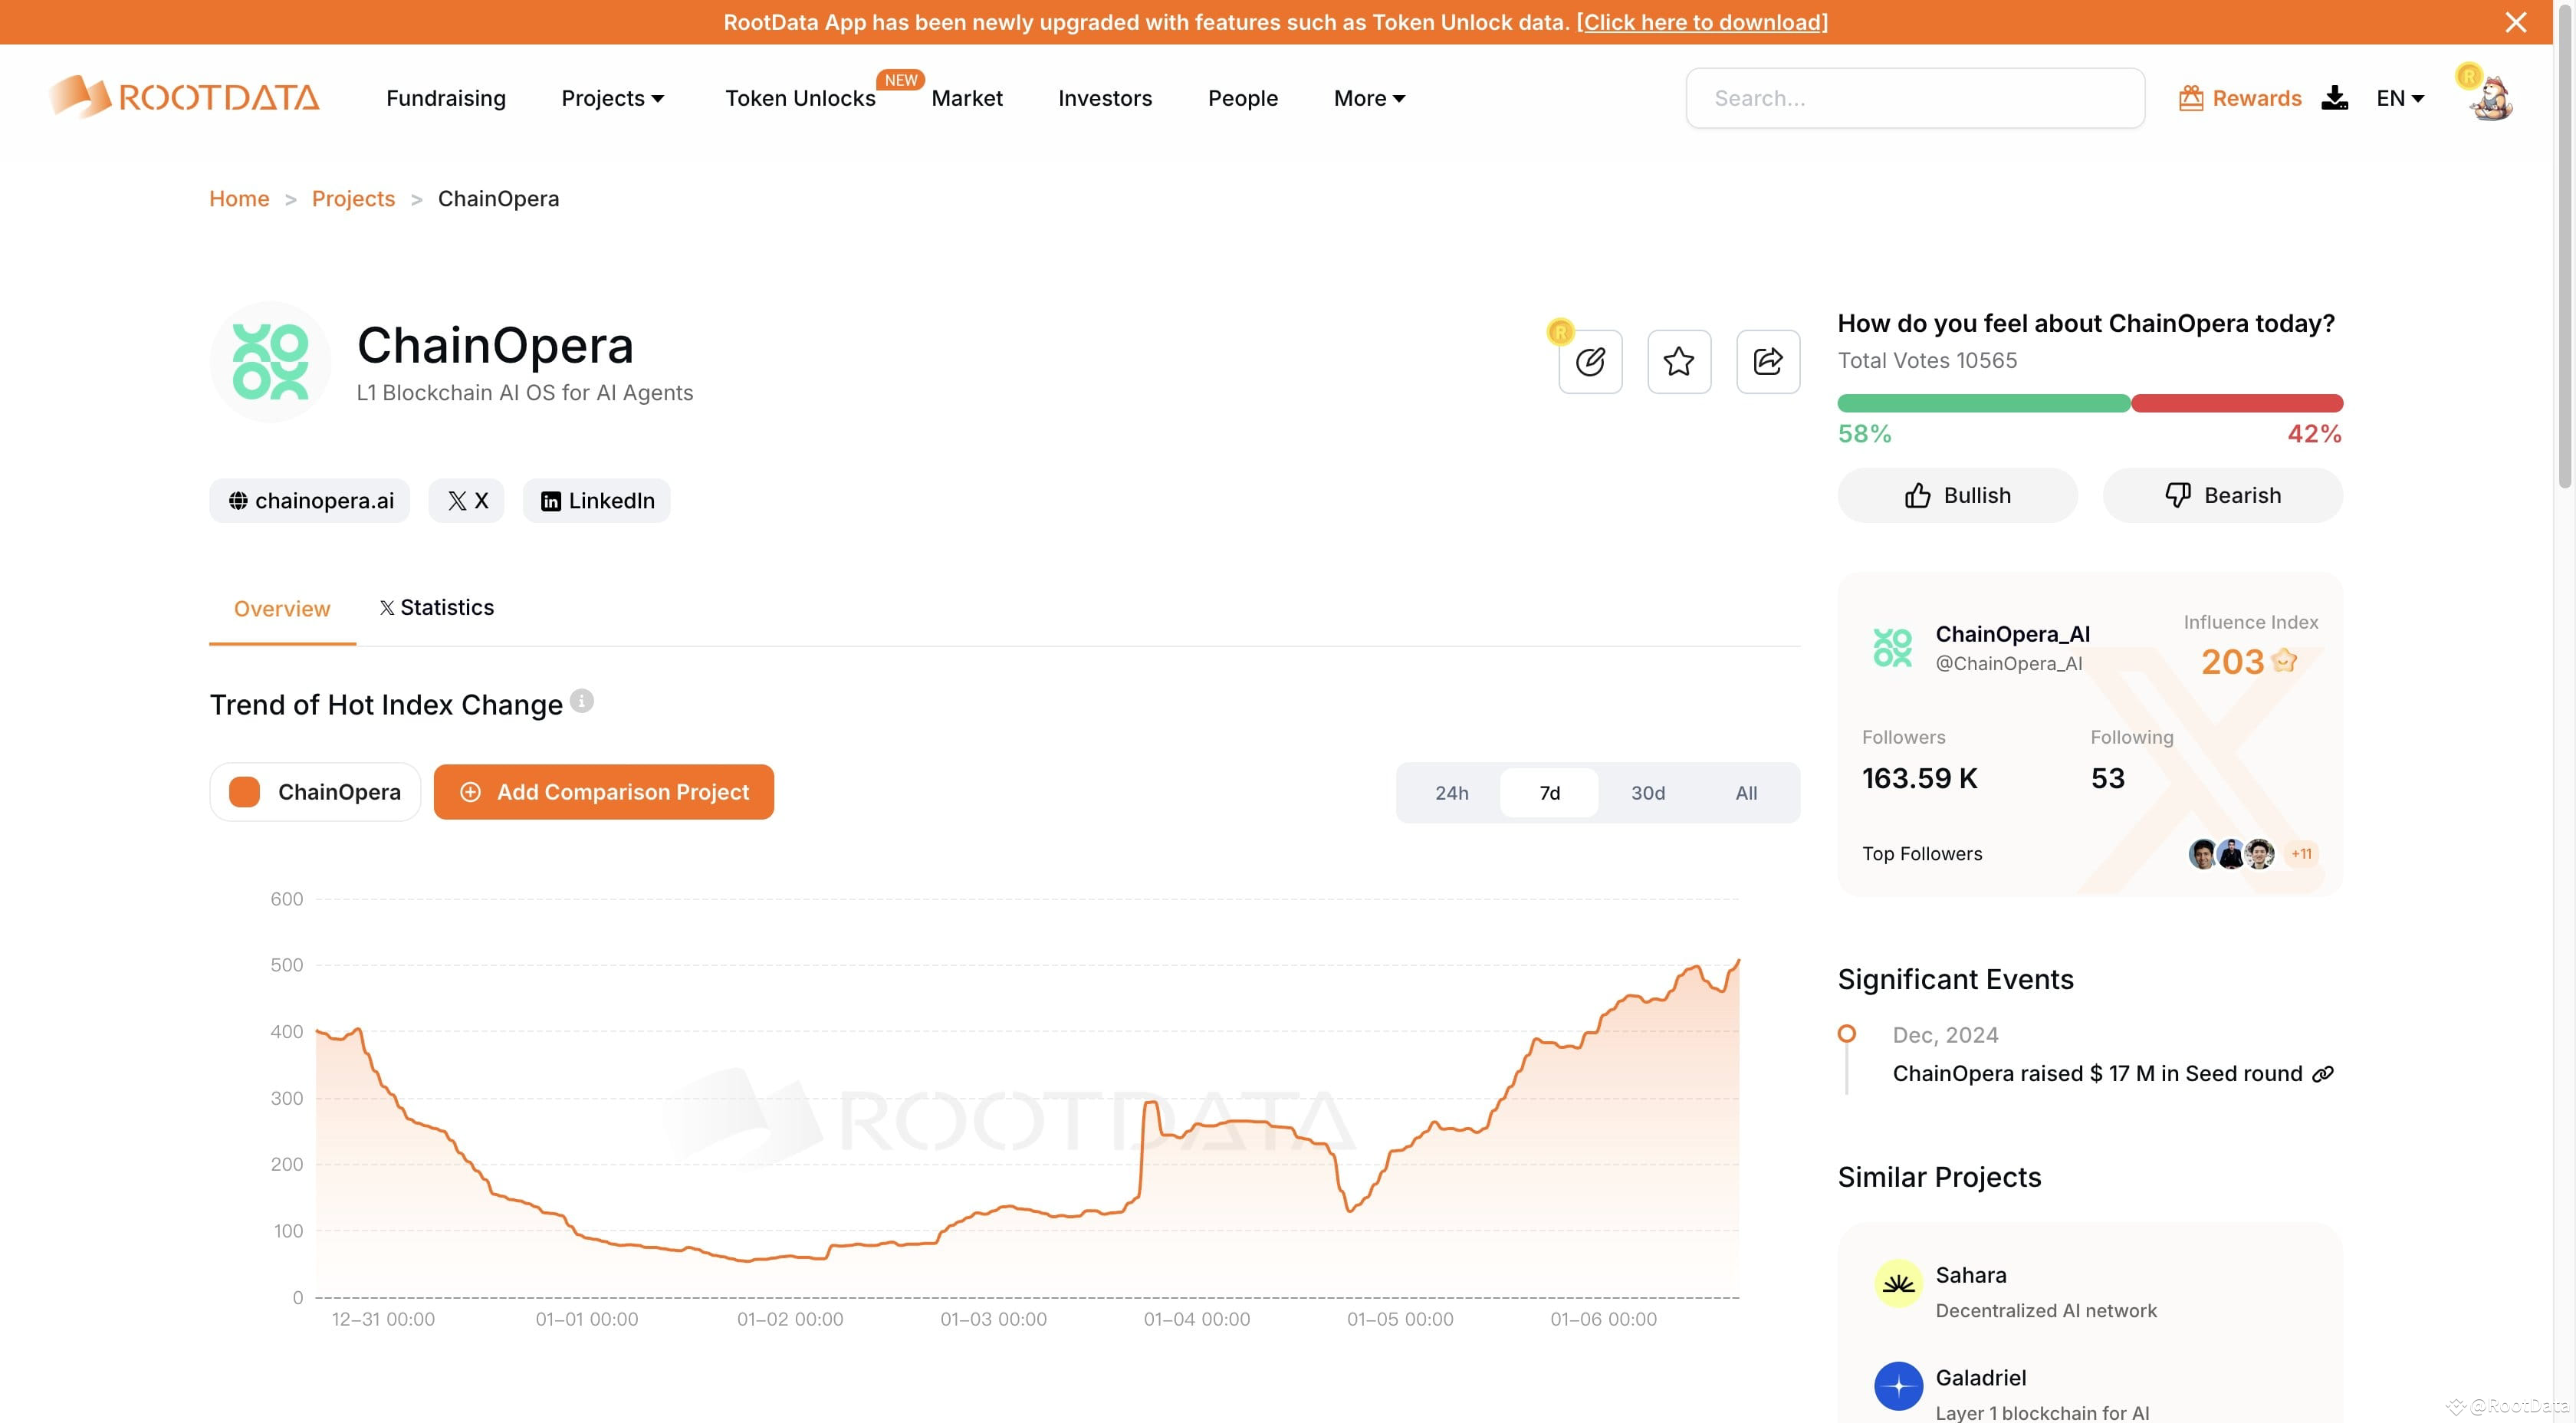Screen dimensions: 2576x1423
Task: Open the More navigation dropdown
Action: click(1367, 97)
